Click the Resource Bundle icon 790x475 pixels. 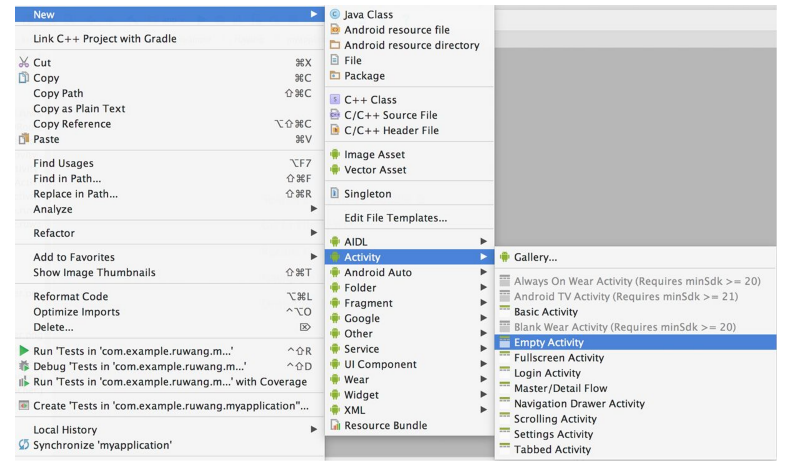tap(335, 426)
